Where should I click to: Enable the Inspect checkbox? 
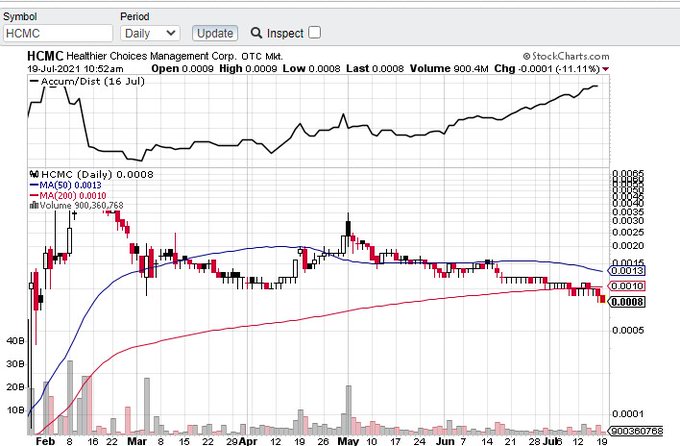pos(314,33)
